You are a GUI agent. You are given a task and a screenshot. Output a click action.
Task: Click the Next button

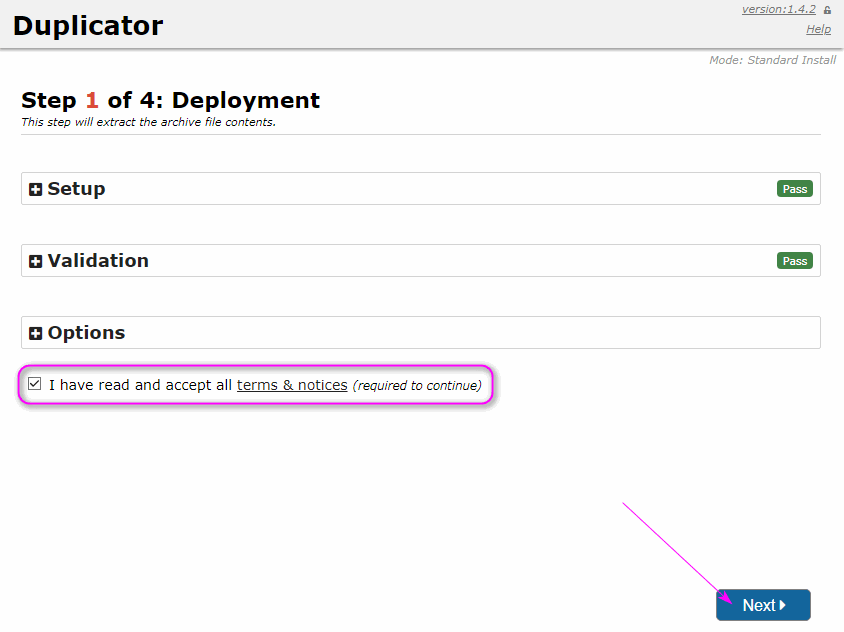coord(763,605)
